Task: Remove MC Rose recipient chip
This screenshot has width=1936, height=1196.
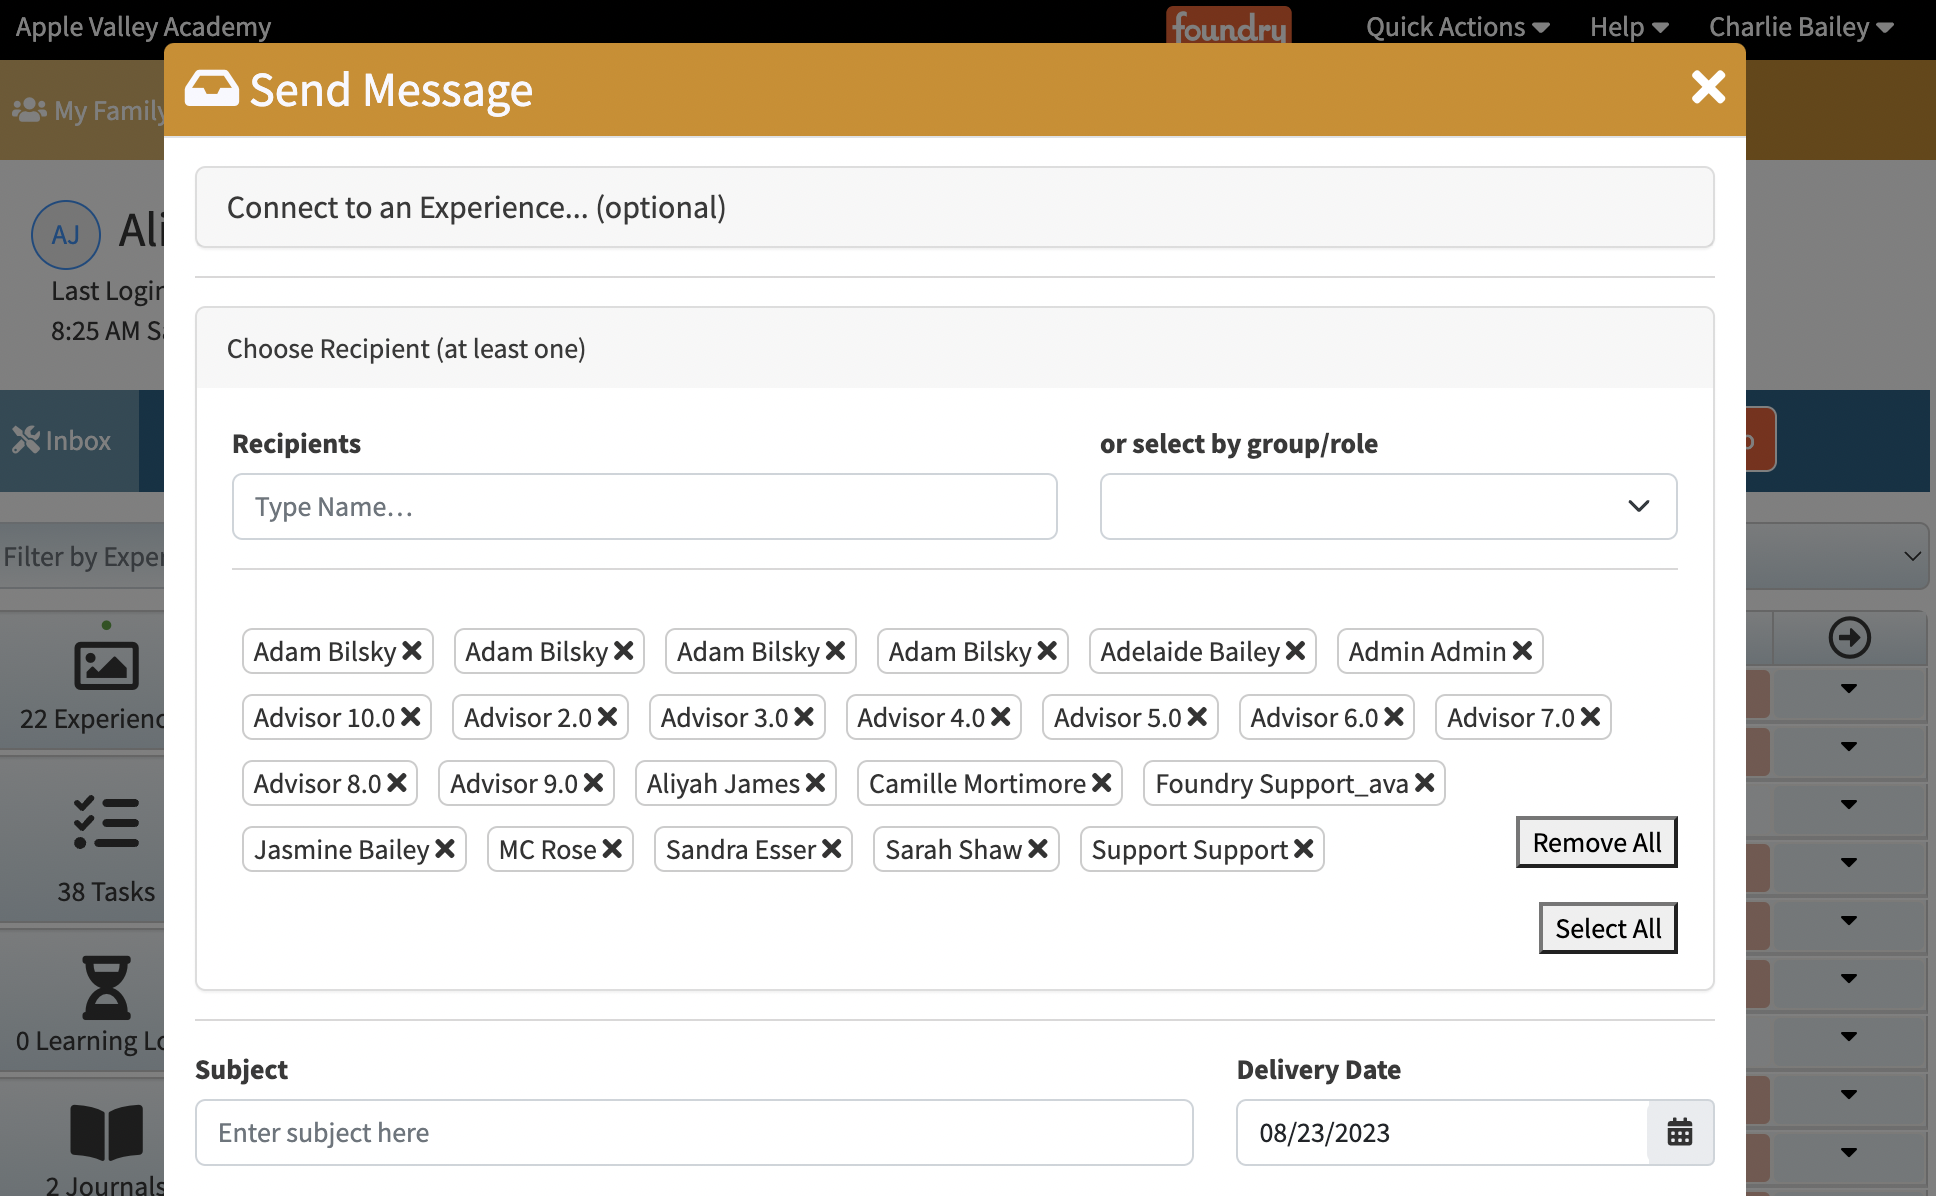Action: 612,849
